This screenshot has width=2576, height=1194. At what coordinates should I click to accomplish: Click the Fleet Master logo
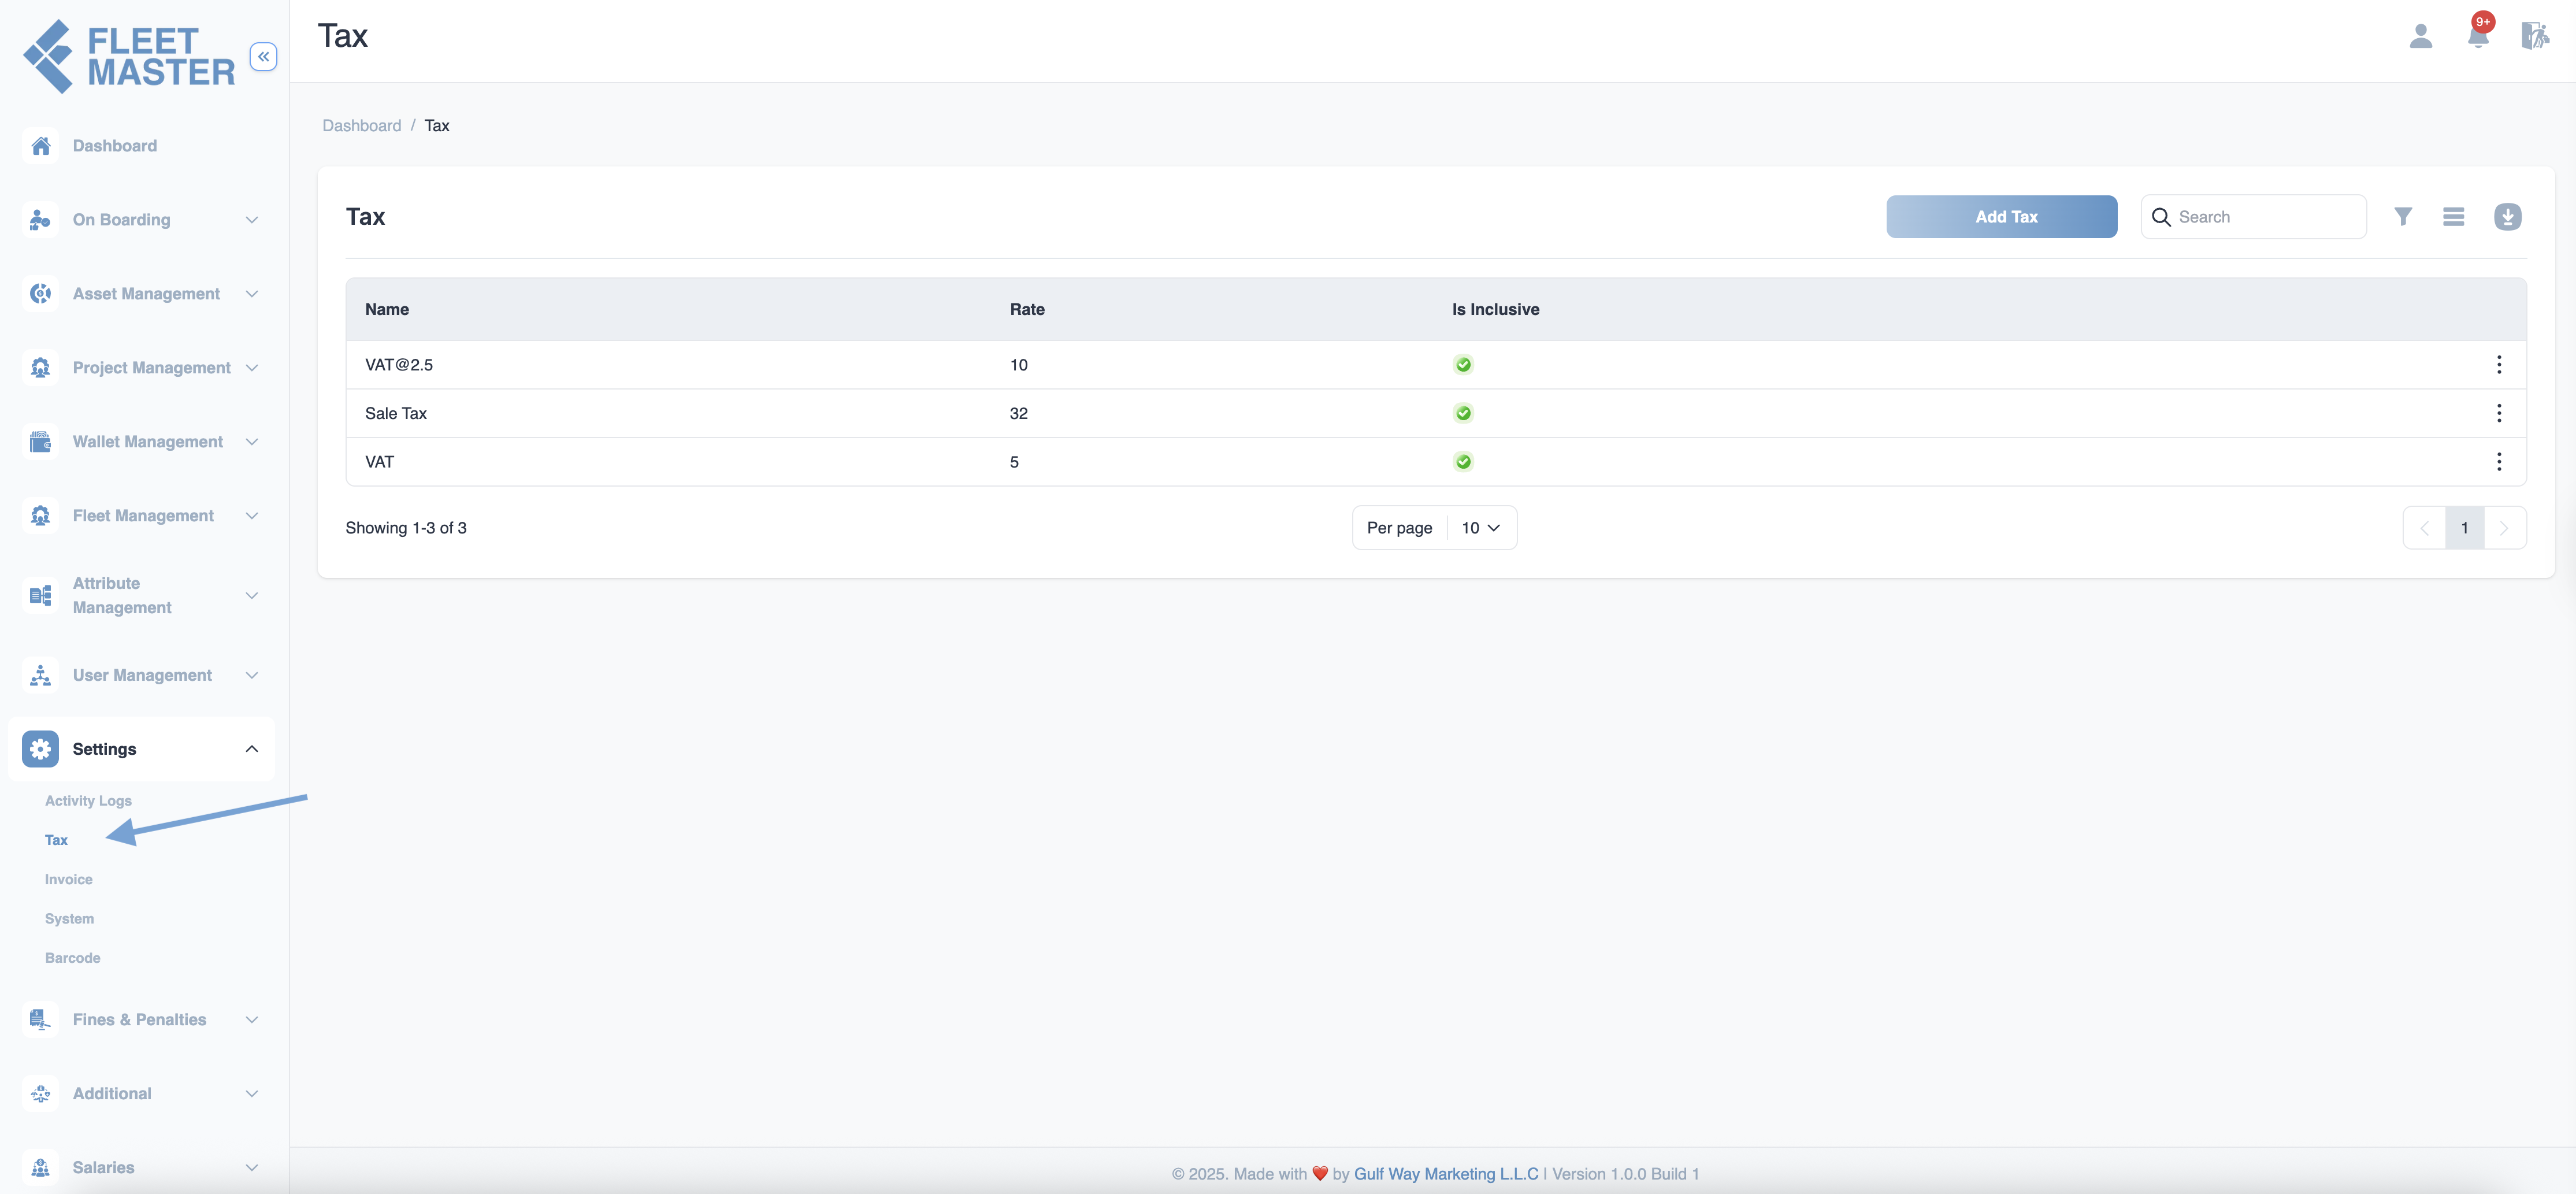point(129,57)
